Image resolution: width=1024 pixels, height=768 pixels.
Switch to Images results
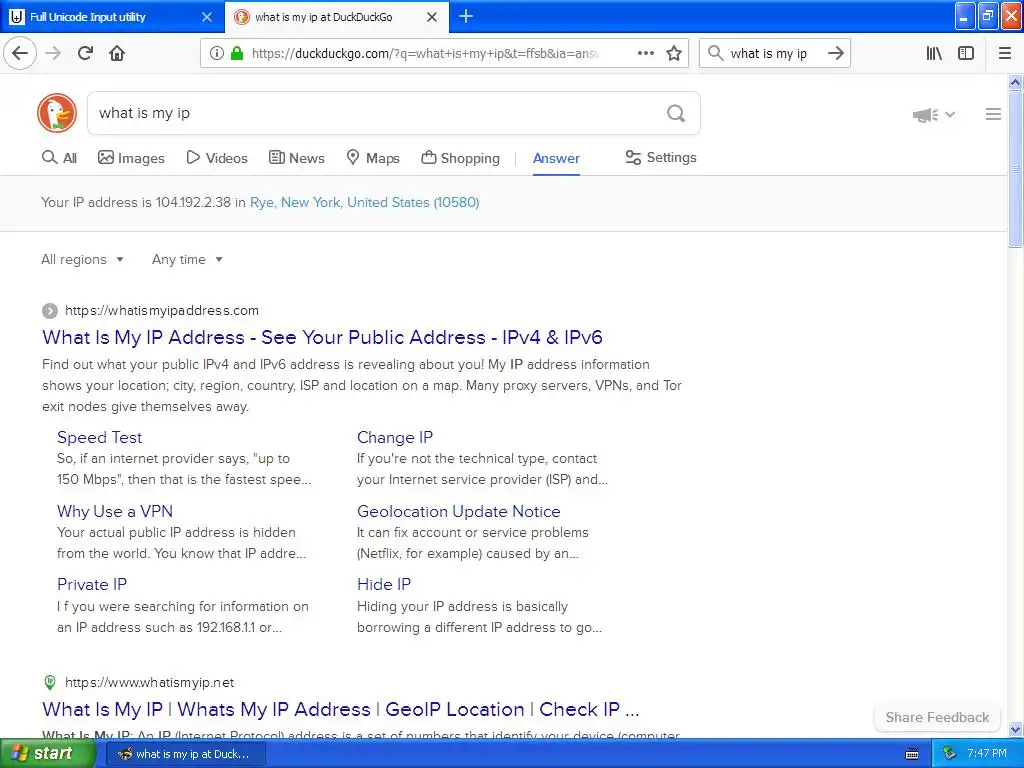click(131, 158)
